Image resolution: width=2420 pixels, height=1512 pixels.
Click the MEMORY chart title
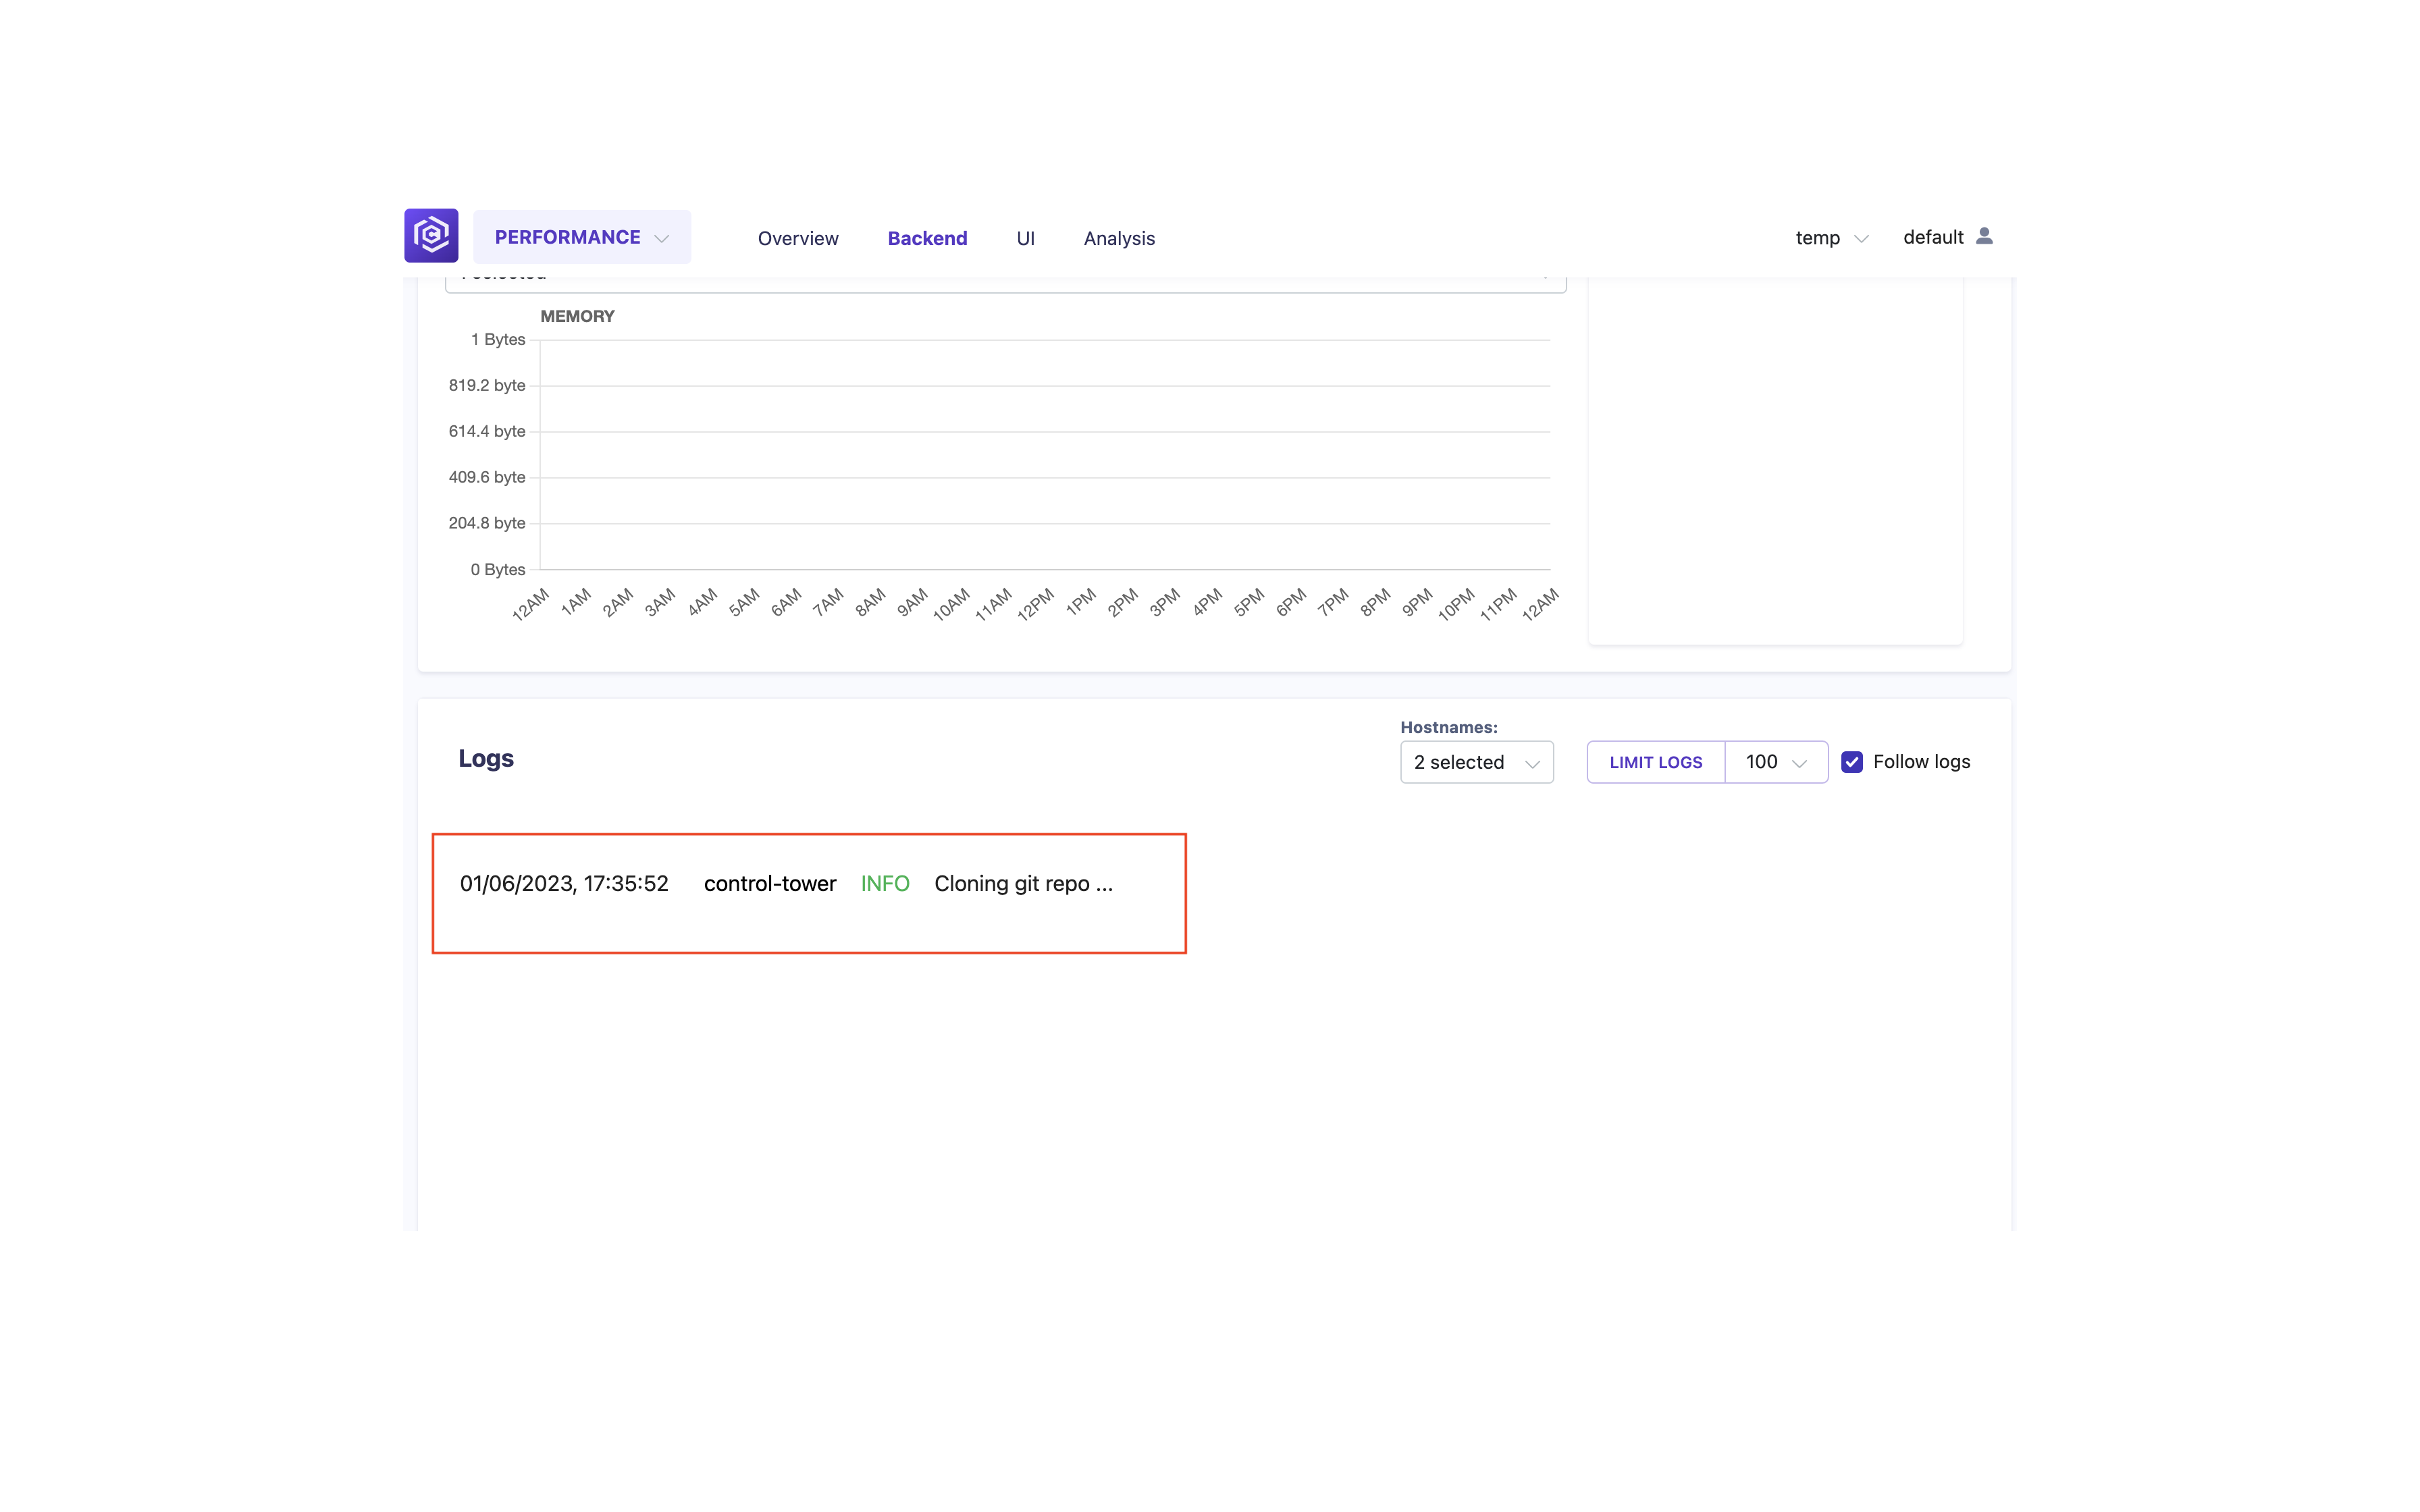click(x=577, y=316)
